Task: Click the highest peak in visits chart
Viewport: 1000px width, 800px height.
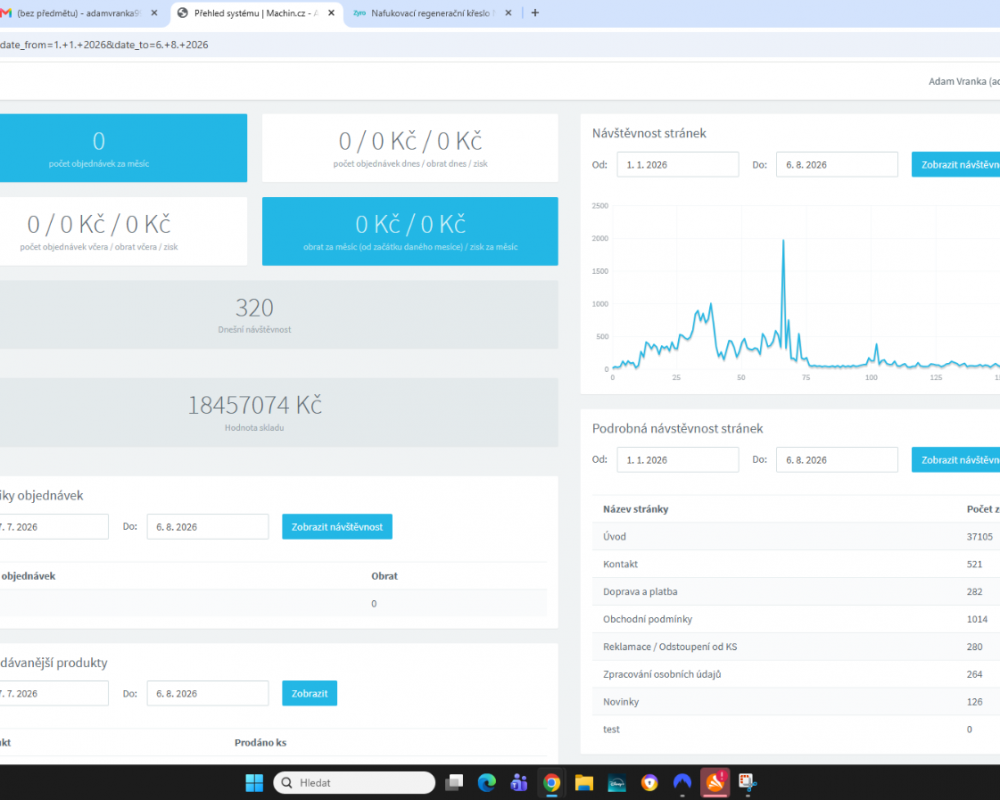Action: pyautogui.click(x=783, y=241)
